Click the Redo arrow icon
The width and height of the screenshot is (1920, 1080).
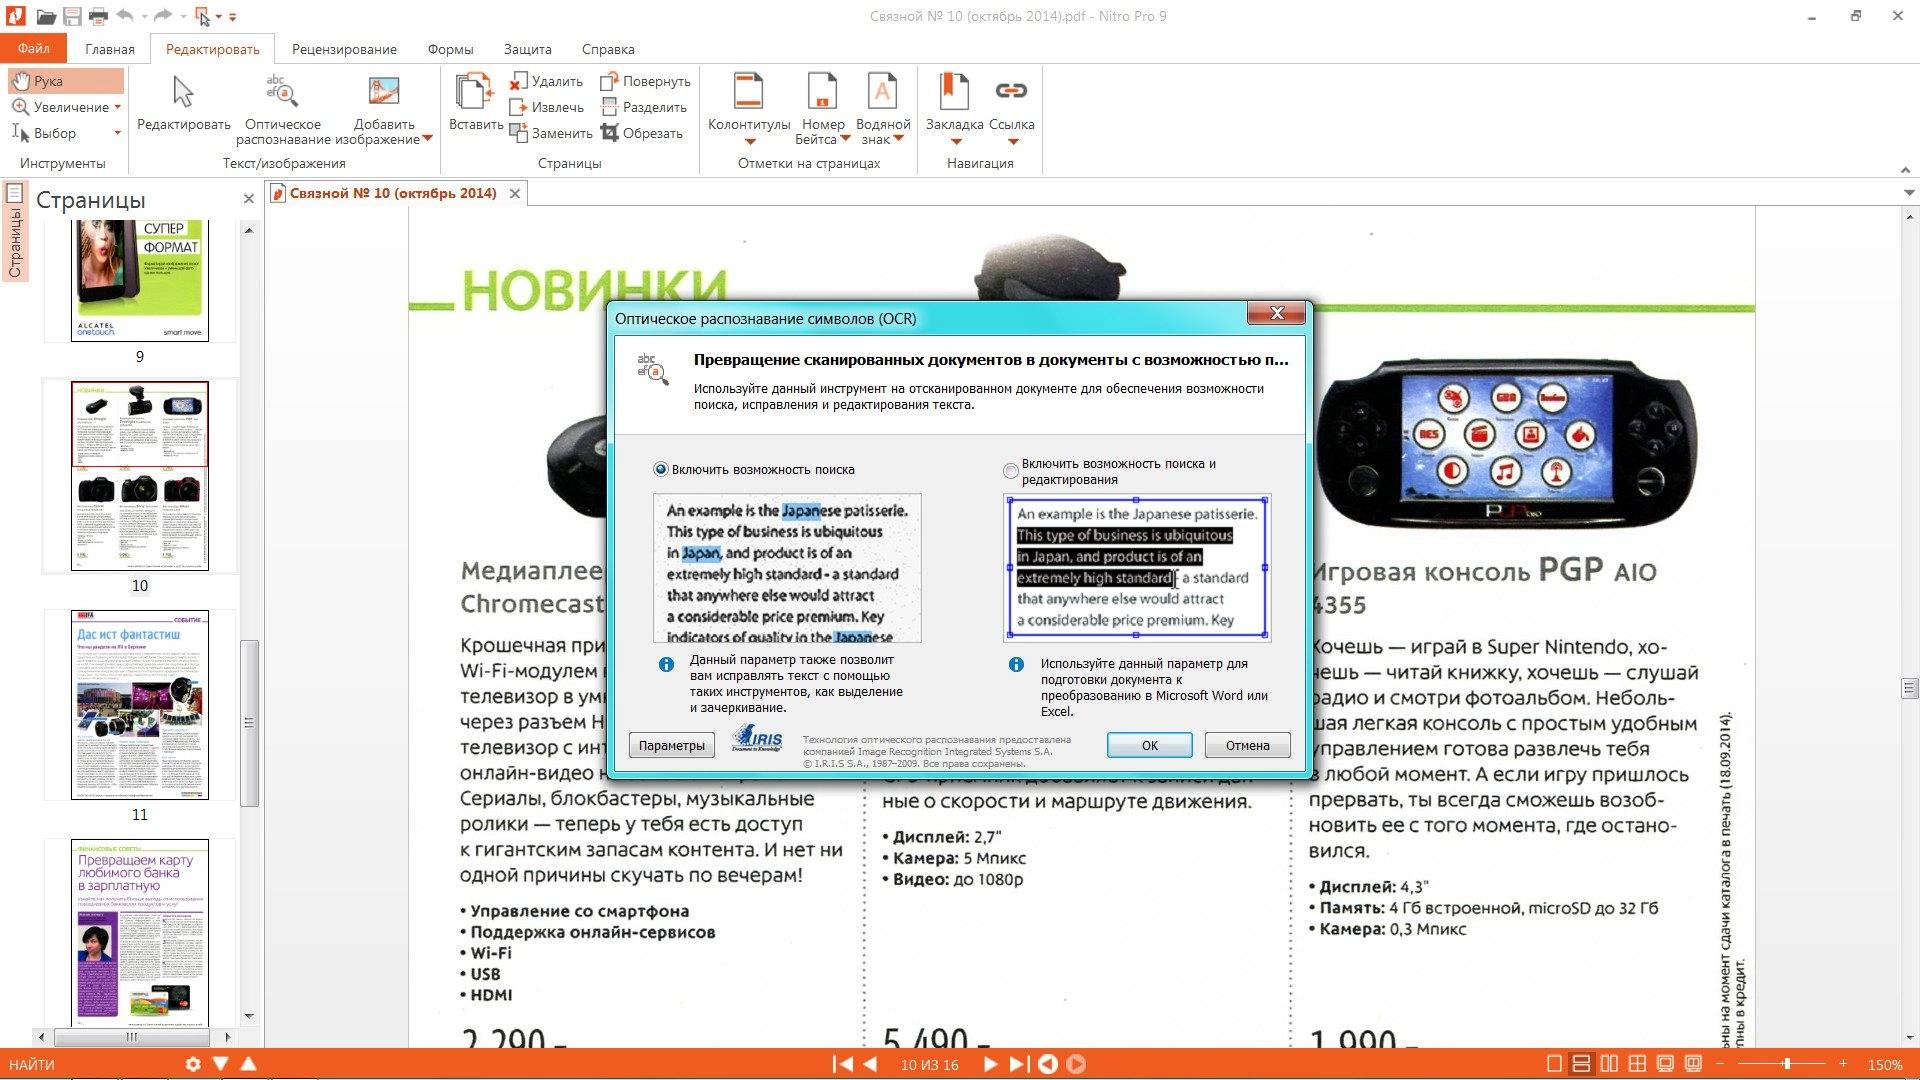163,17
